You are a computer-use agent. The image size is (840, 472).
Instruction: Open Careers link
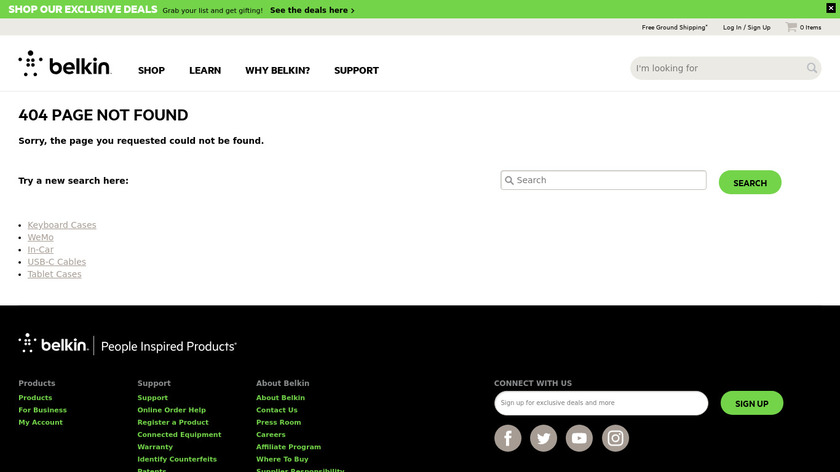271,434
